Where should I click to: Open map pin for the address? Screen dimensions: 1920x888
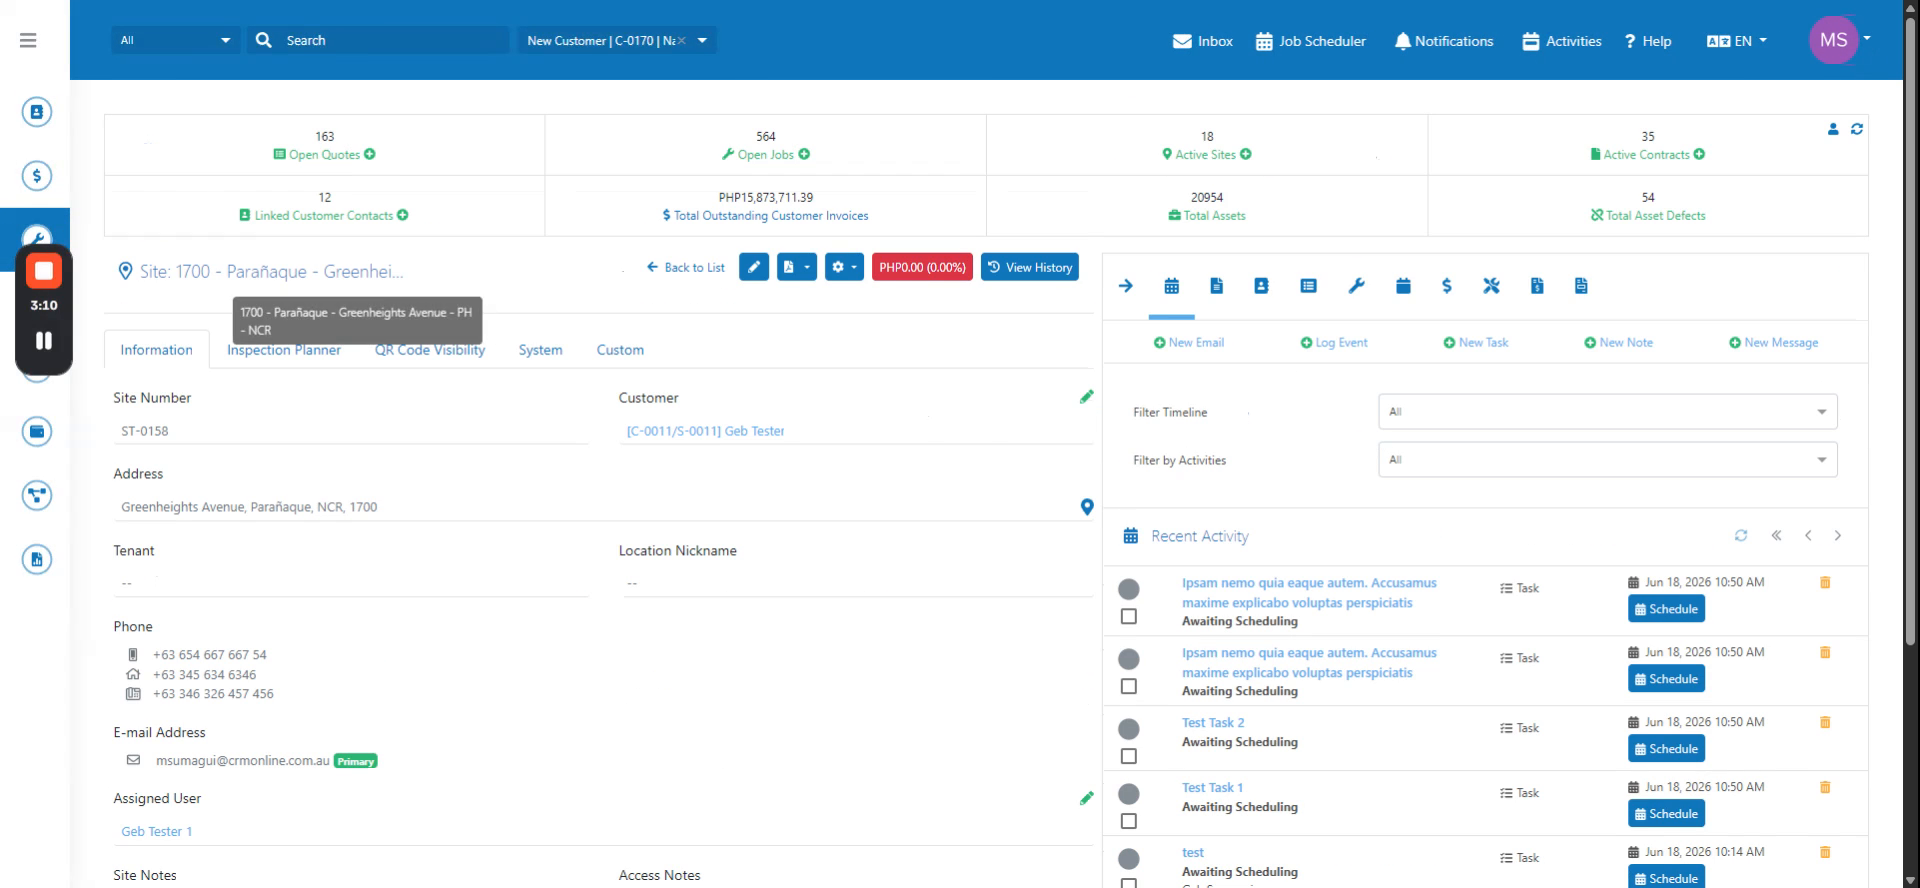(x=1087, y=507)
